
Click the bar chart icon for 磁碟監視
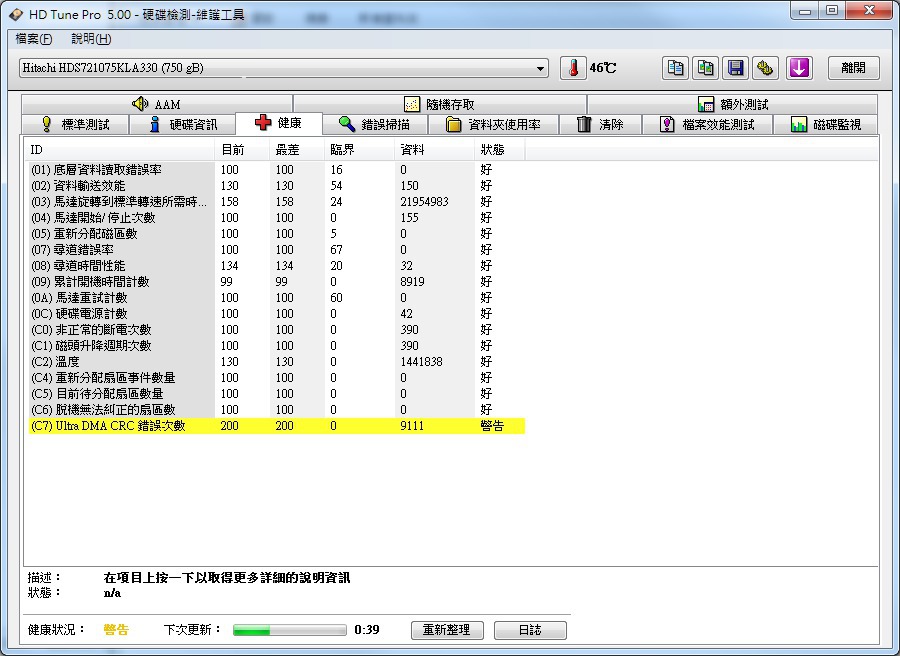coord(798,124)
